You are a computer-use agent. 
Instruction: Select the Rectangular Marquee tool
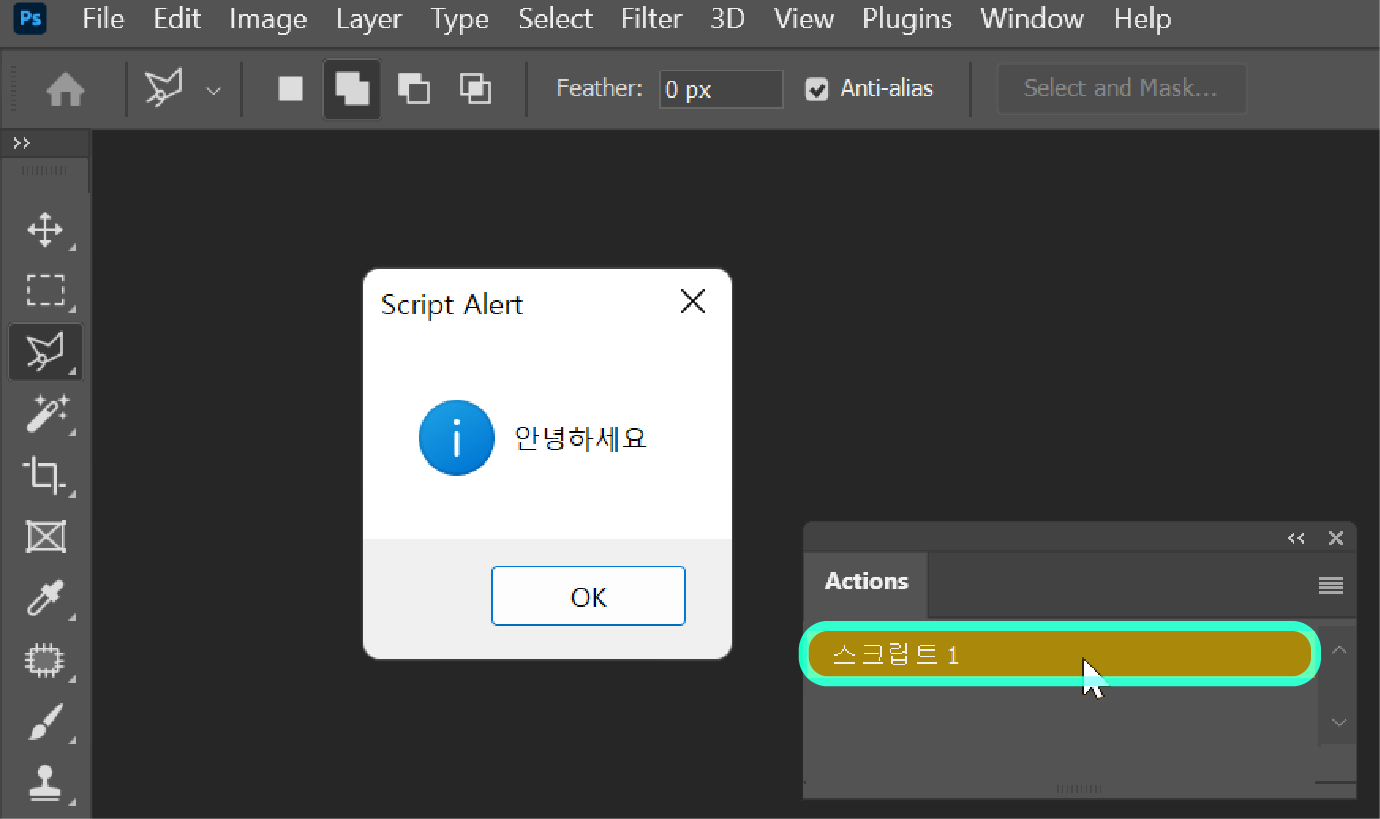coord(45,291)
